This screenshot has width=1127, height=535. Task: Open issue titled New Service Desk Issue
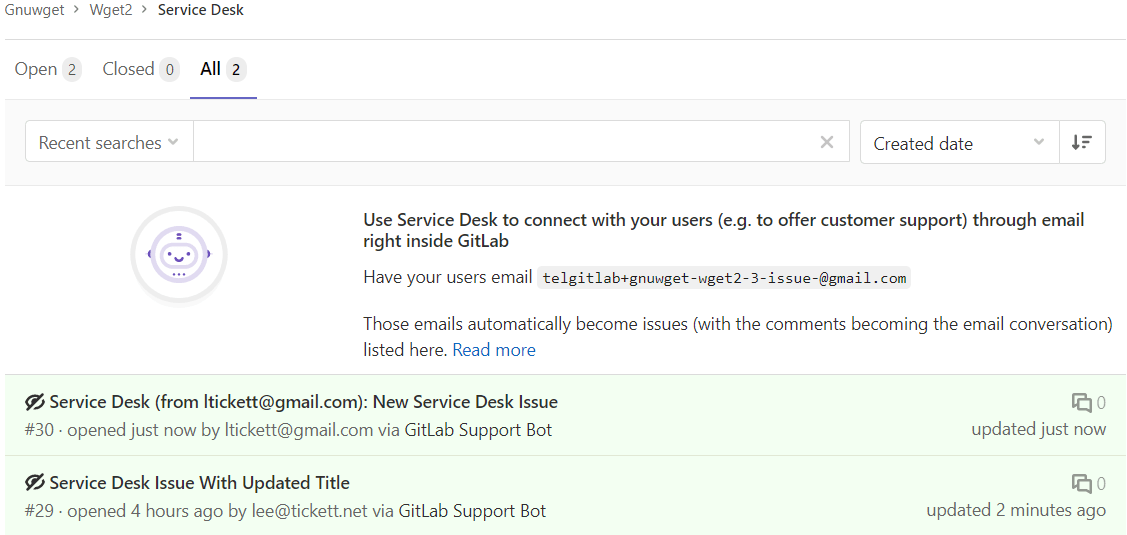303,402
